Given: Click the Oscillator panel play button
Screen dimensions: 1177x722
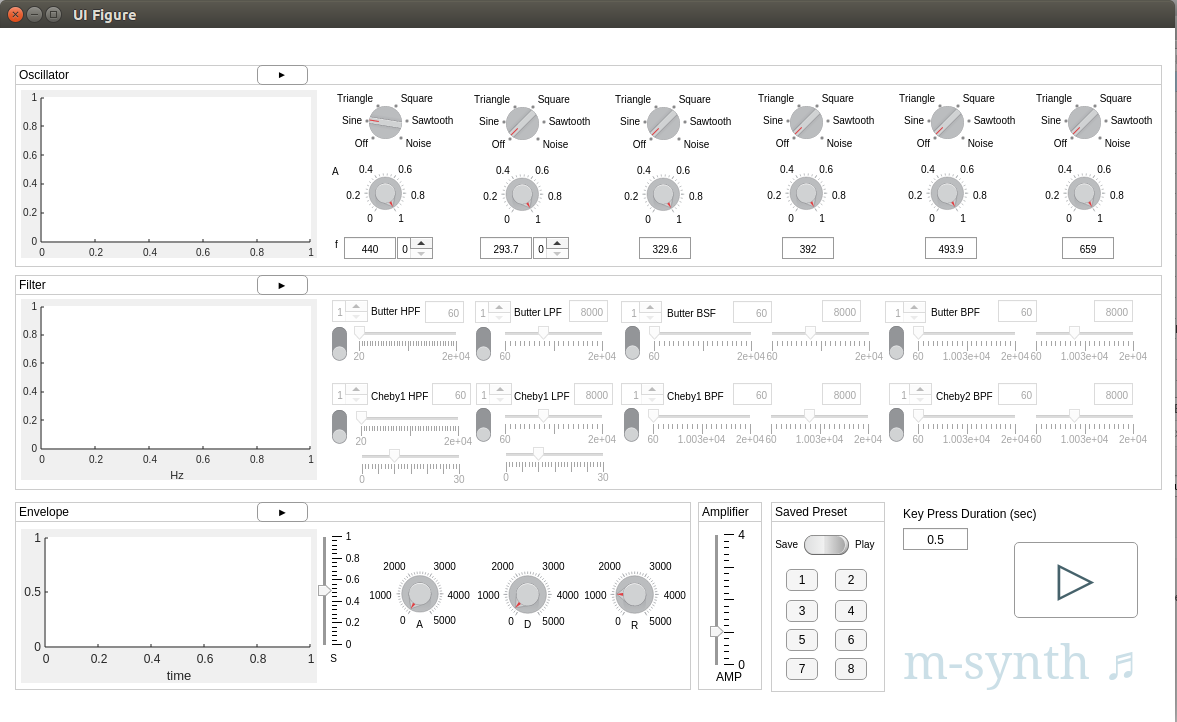Looking at the screenshot, I should pos(282,75).
